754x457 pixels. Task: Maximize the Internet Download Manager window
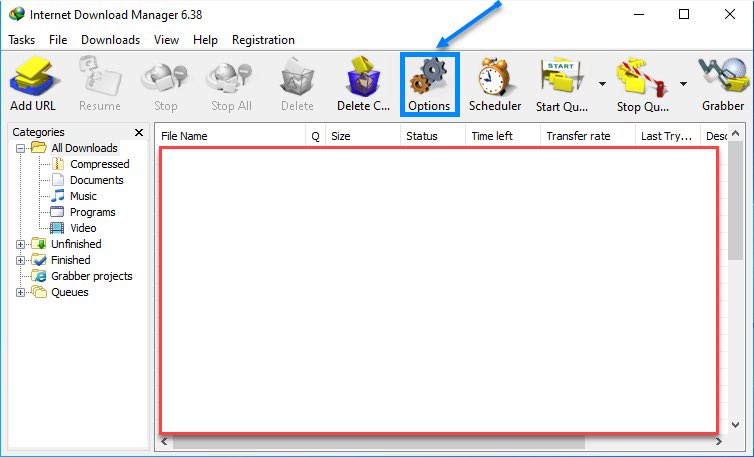[684, 14]
